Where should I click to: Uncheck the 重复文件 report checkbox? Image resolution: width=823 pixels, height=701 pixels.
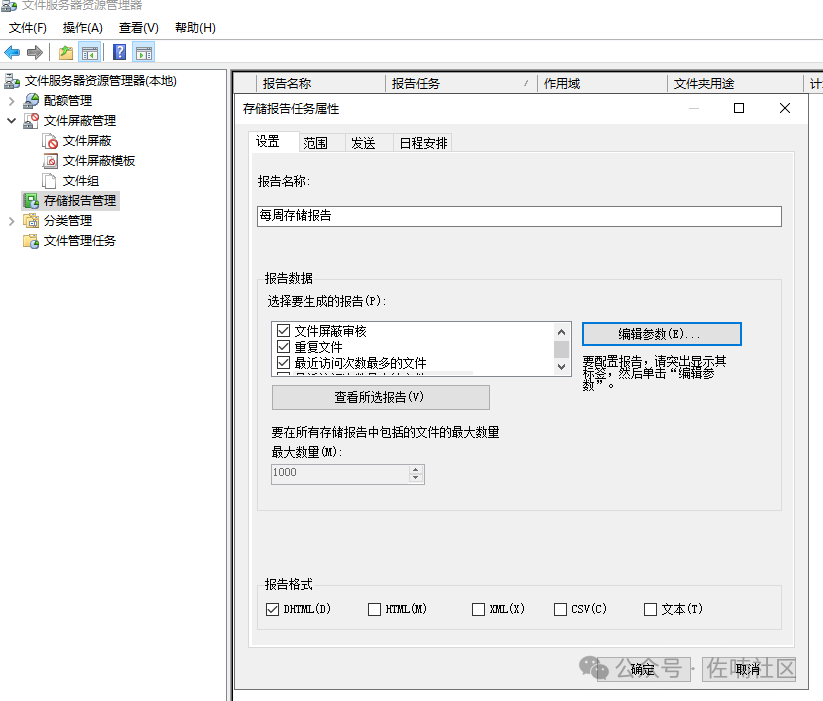click(283, 346)
